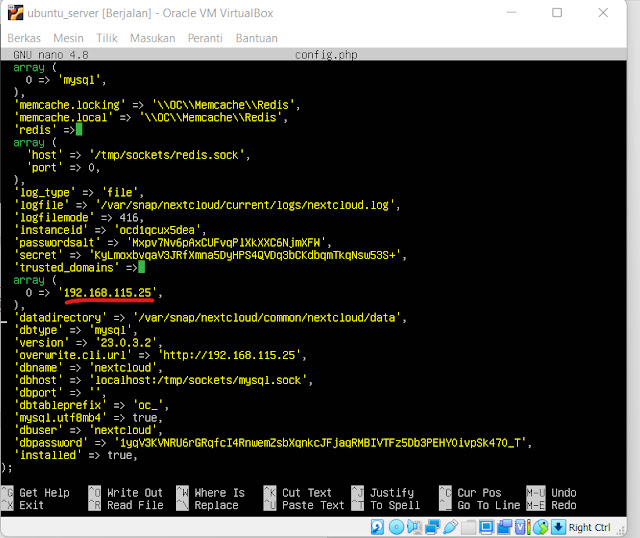
Task: Click the nano 'Write Out' shortcut label
Action: point(135,493)
